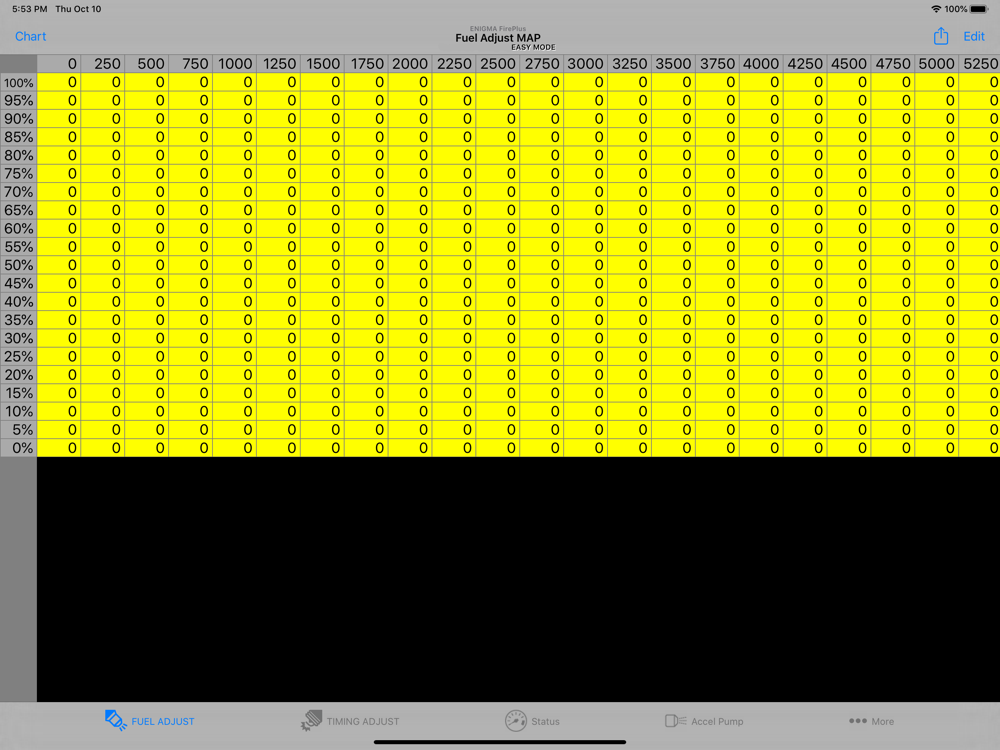This screenshot has width=1000, height=750.
Task: Select the 90% throttle row header
Action: coord(18,119)
